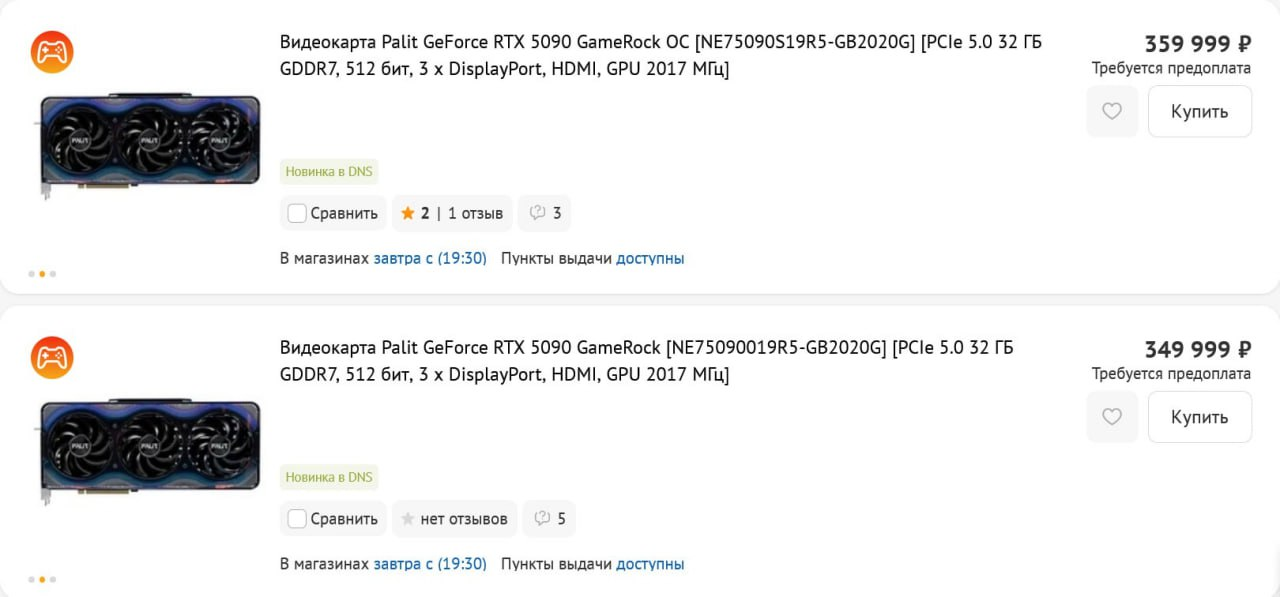Open comments bubble showing 5

click(549, 519)
